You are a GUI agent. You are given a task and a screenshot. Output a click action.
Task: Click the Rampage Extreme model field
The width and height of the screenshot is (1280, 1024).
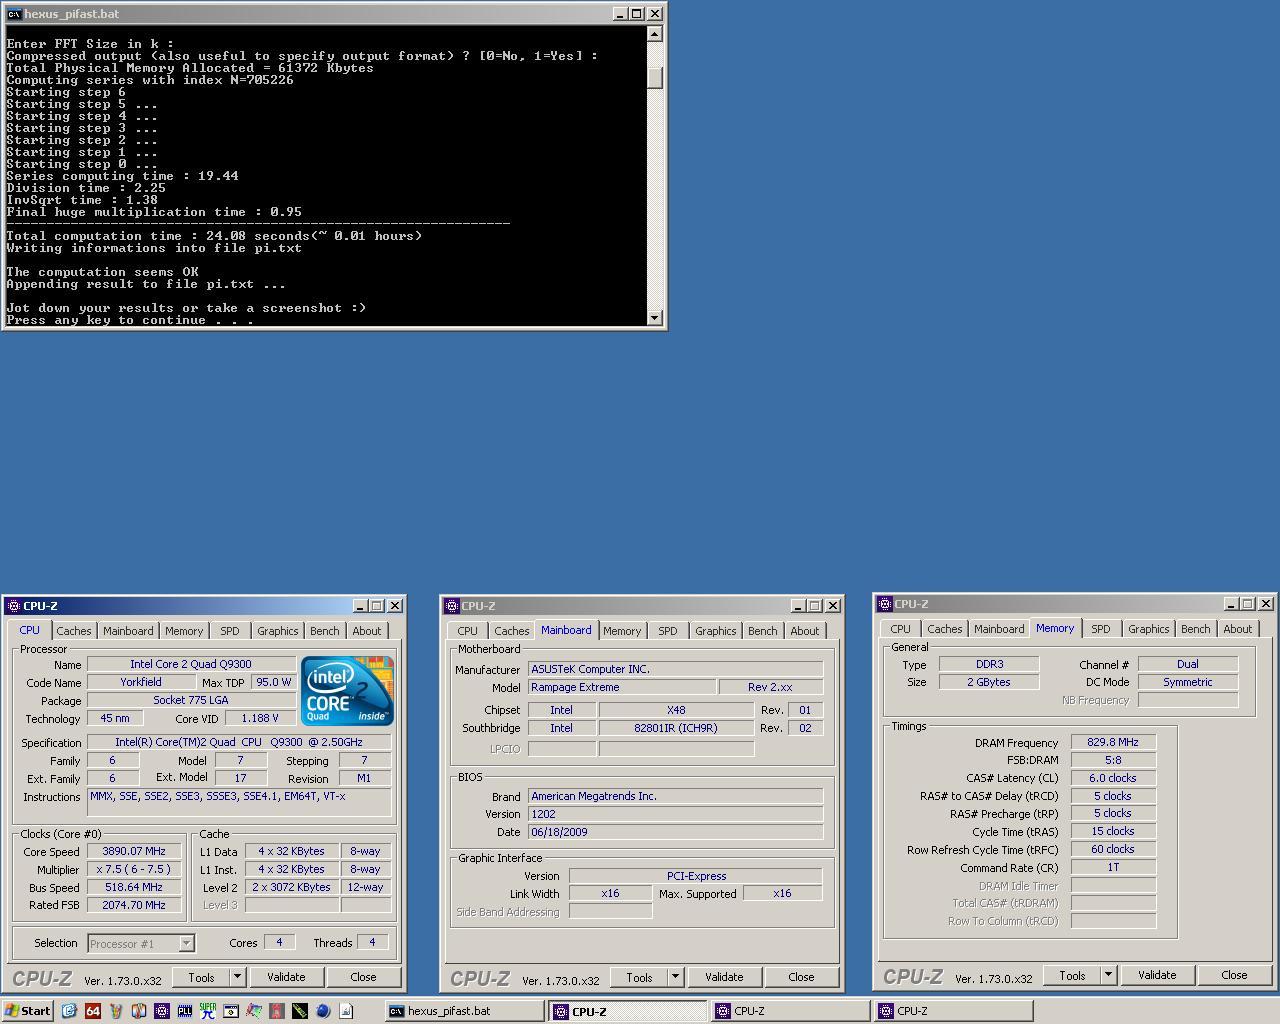pos(622,687)
